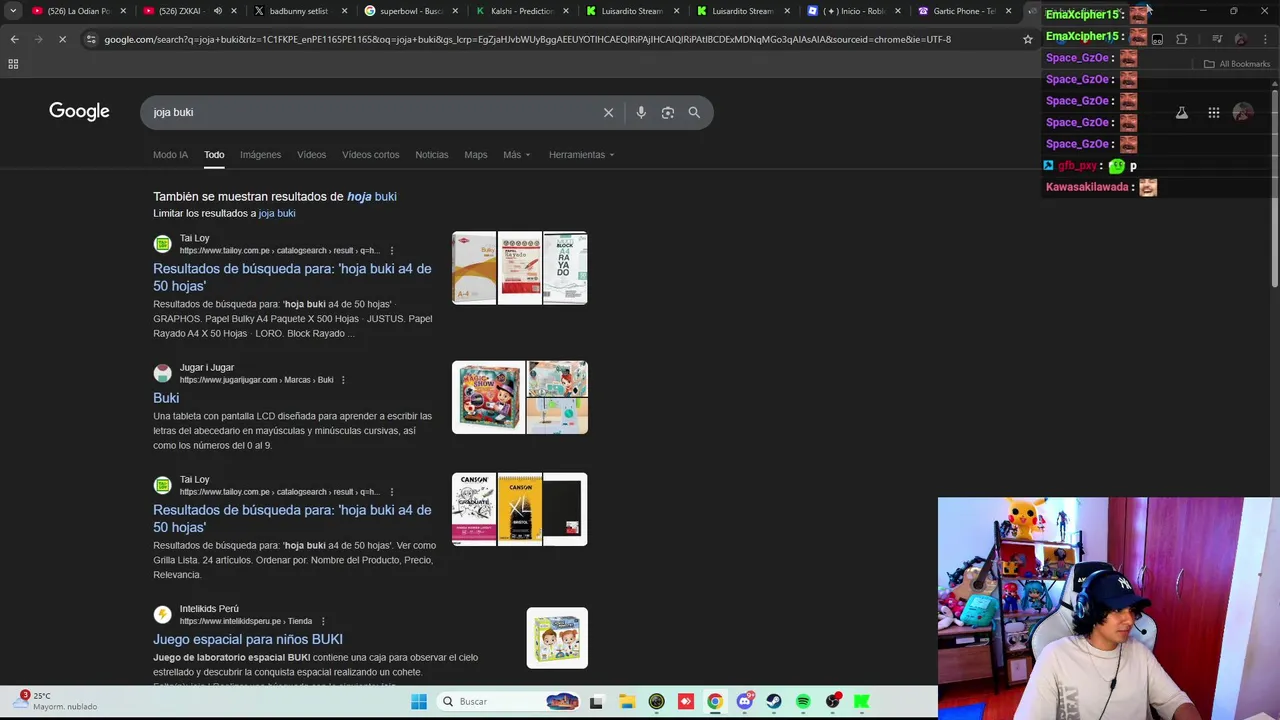Click Jugar i Jugar product image thumbnail

click(x=520, y=397)
